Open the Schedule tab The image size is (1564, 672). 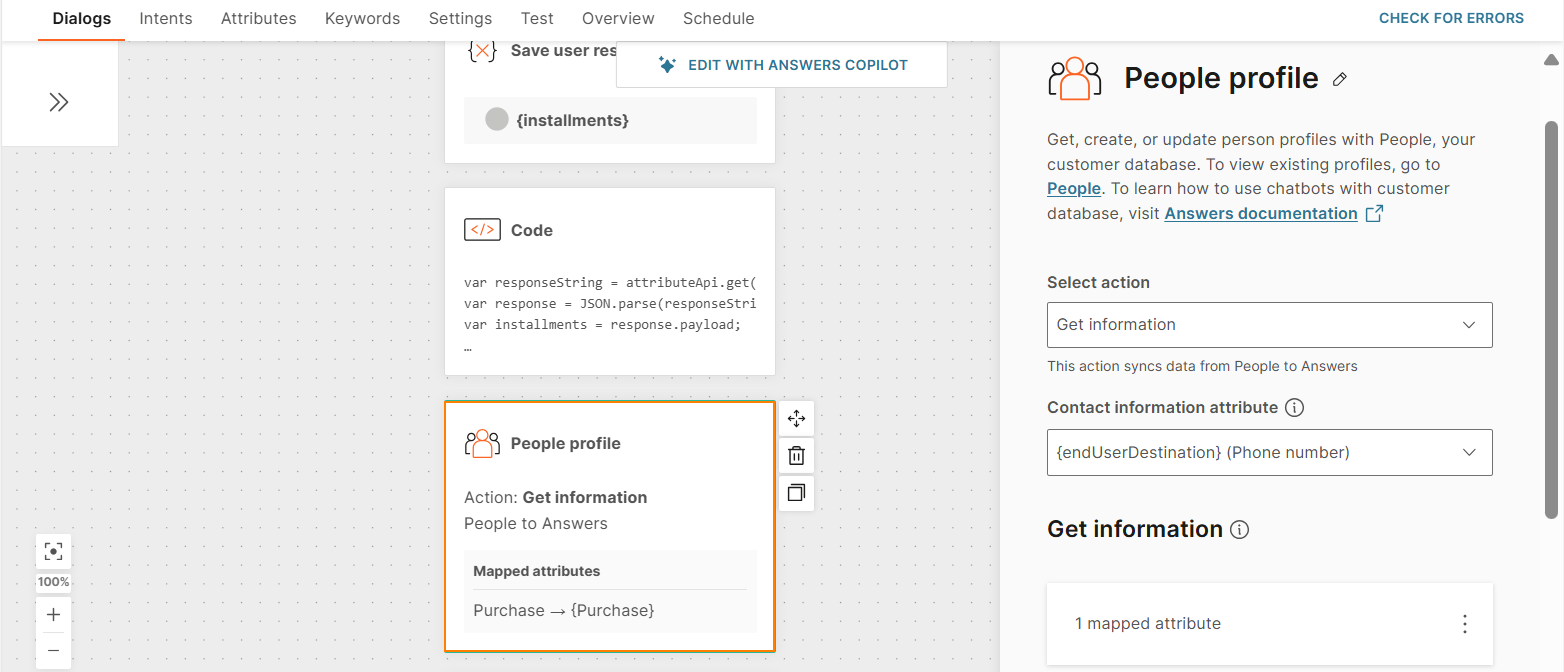point(719,18)
